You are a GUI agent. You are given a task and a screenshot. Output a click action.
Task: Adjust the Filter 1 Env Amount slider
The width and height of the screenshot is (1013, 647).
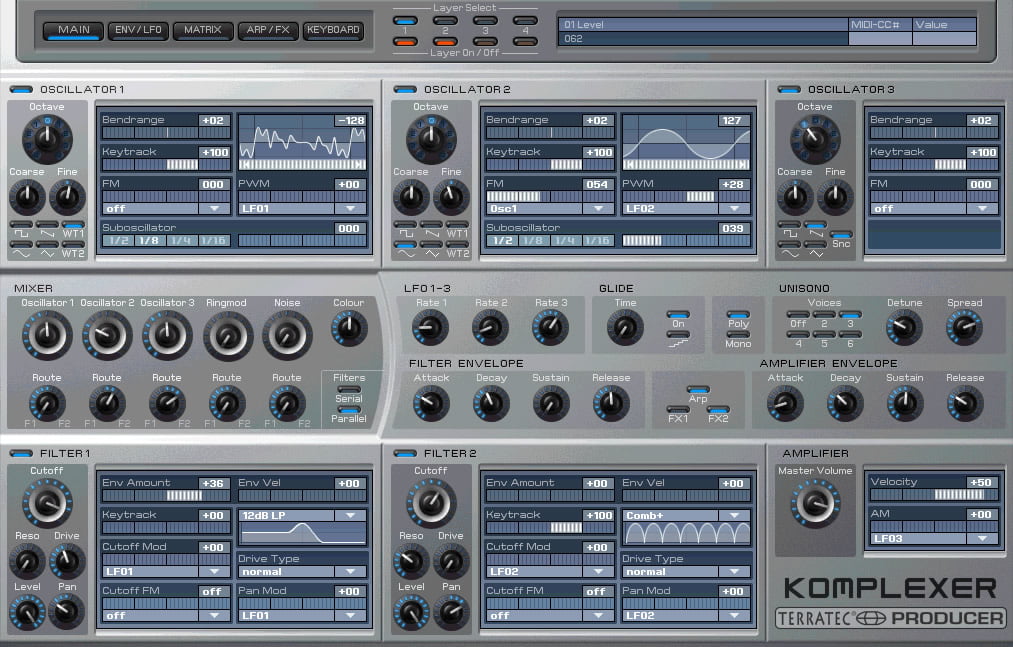[165, 495]
